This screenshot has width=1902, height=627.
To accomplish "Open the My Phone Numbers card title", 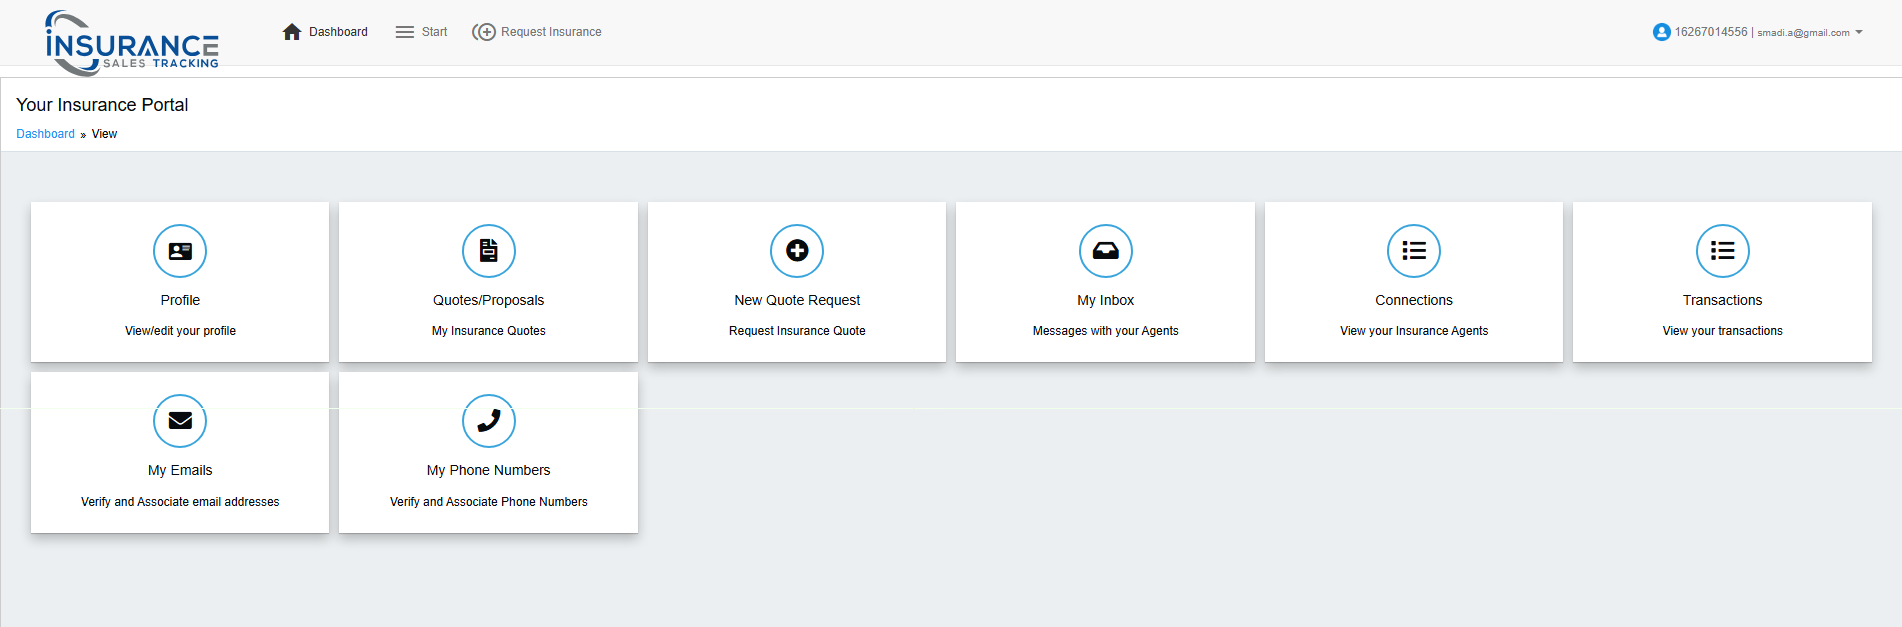I will [x=489, y=470].
